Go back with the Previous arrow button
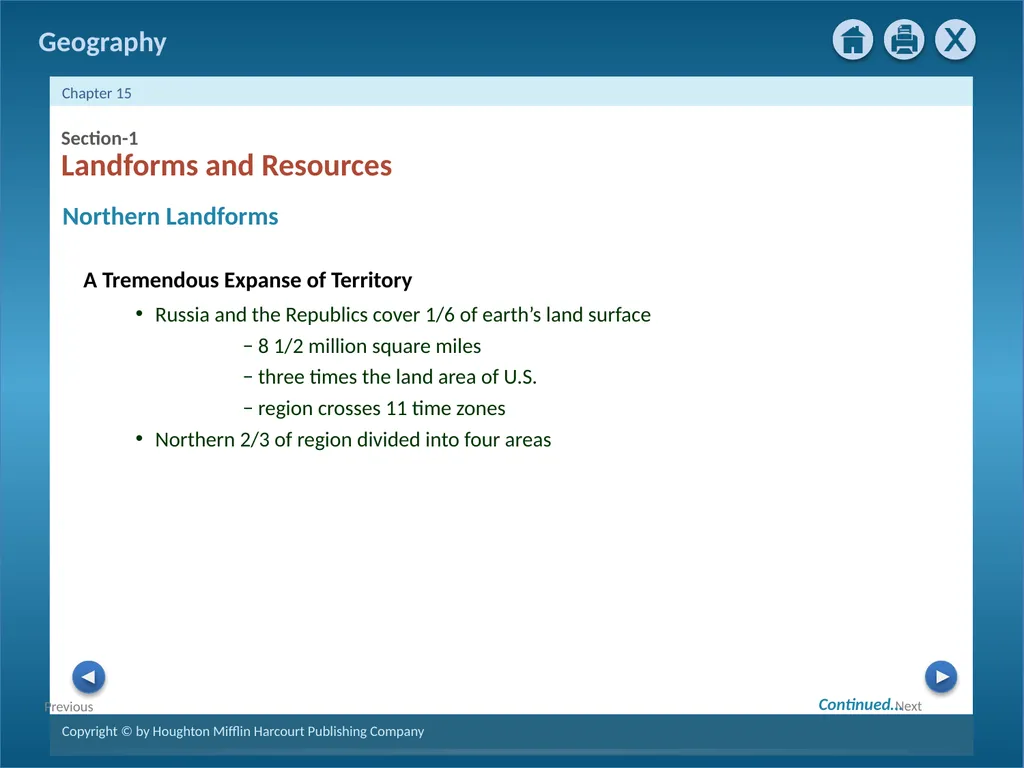 (x=89, y=677)
